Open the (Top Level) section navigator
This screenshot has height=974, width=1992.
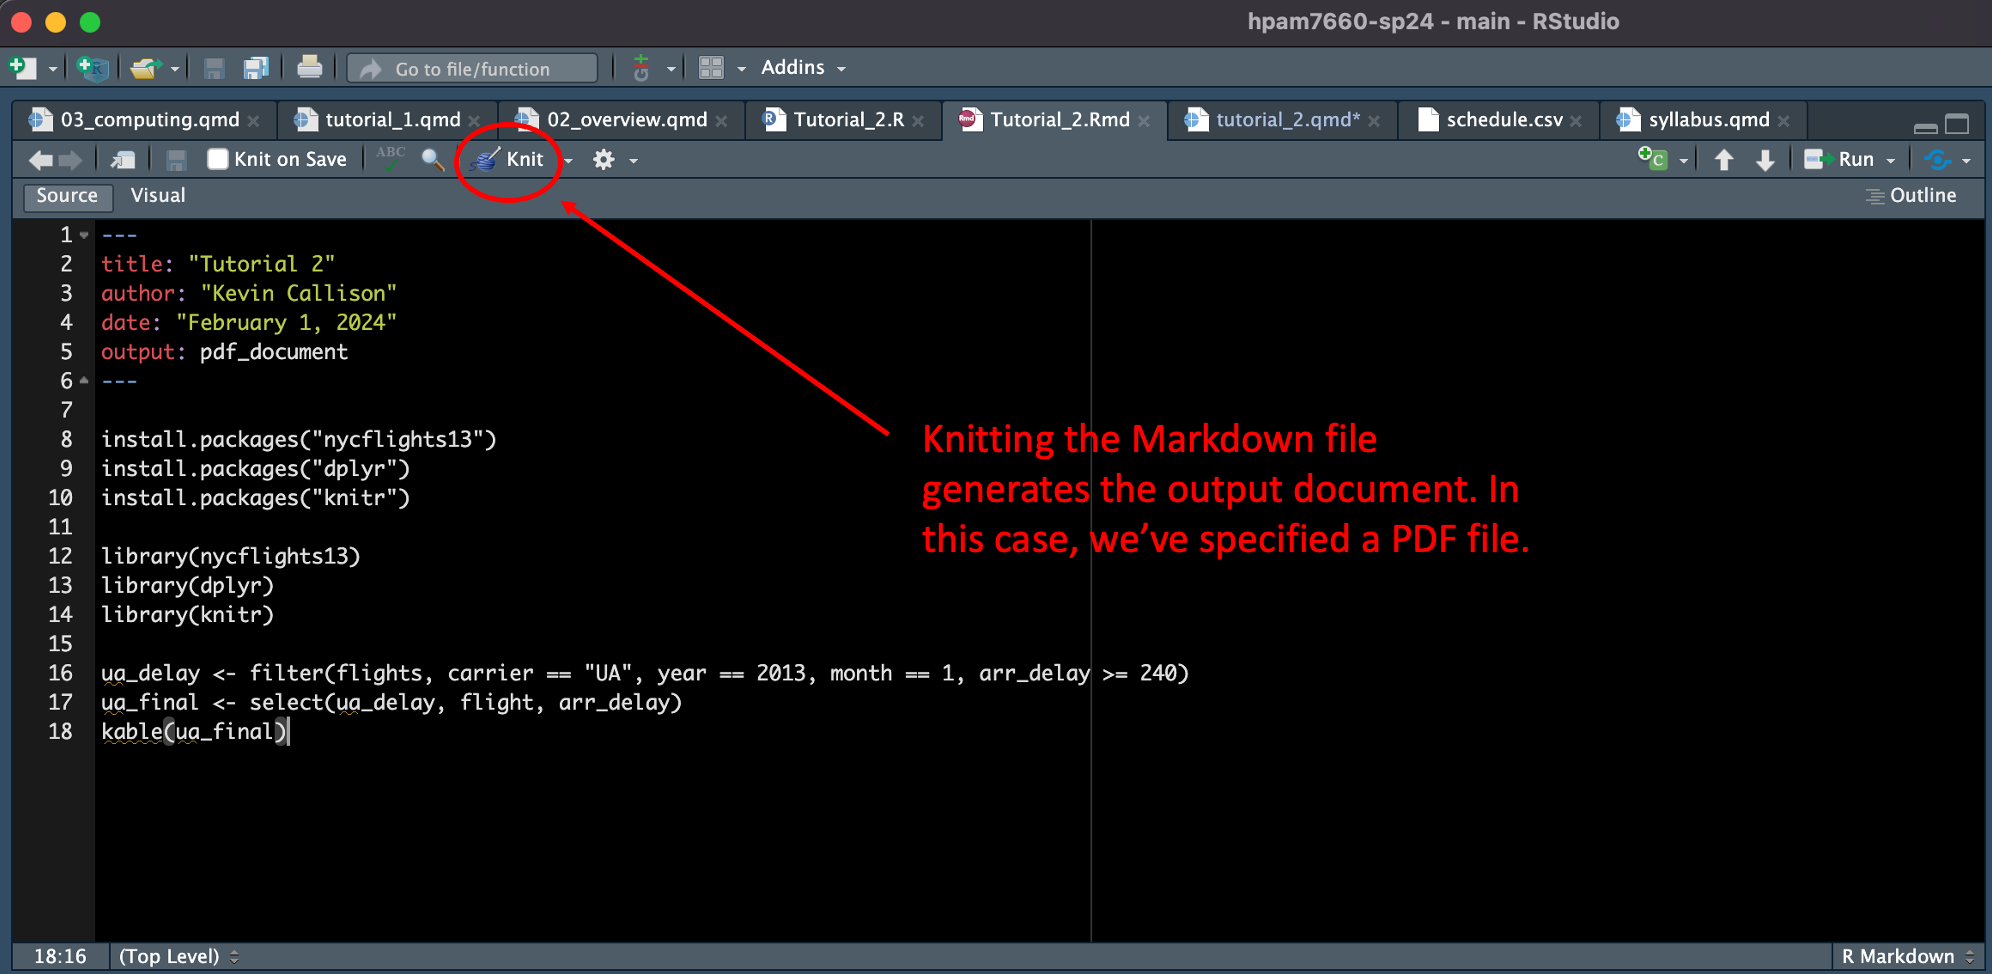click(178, 957)
